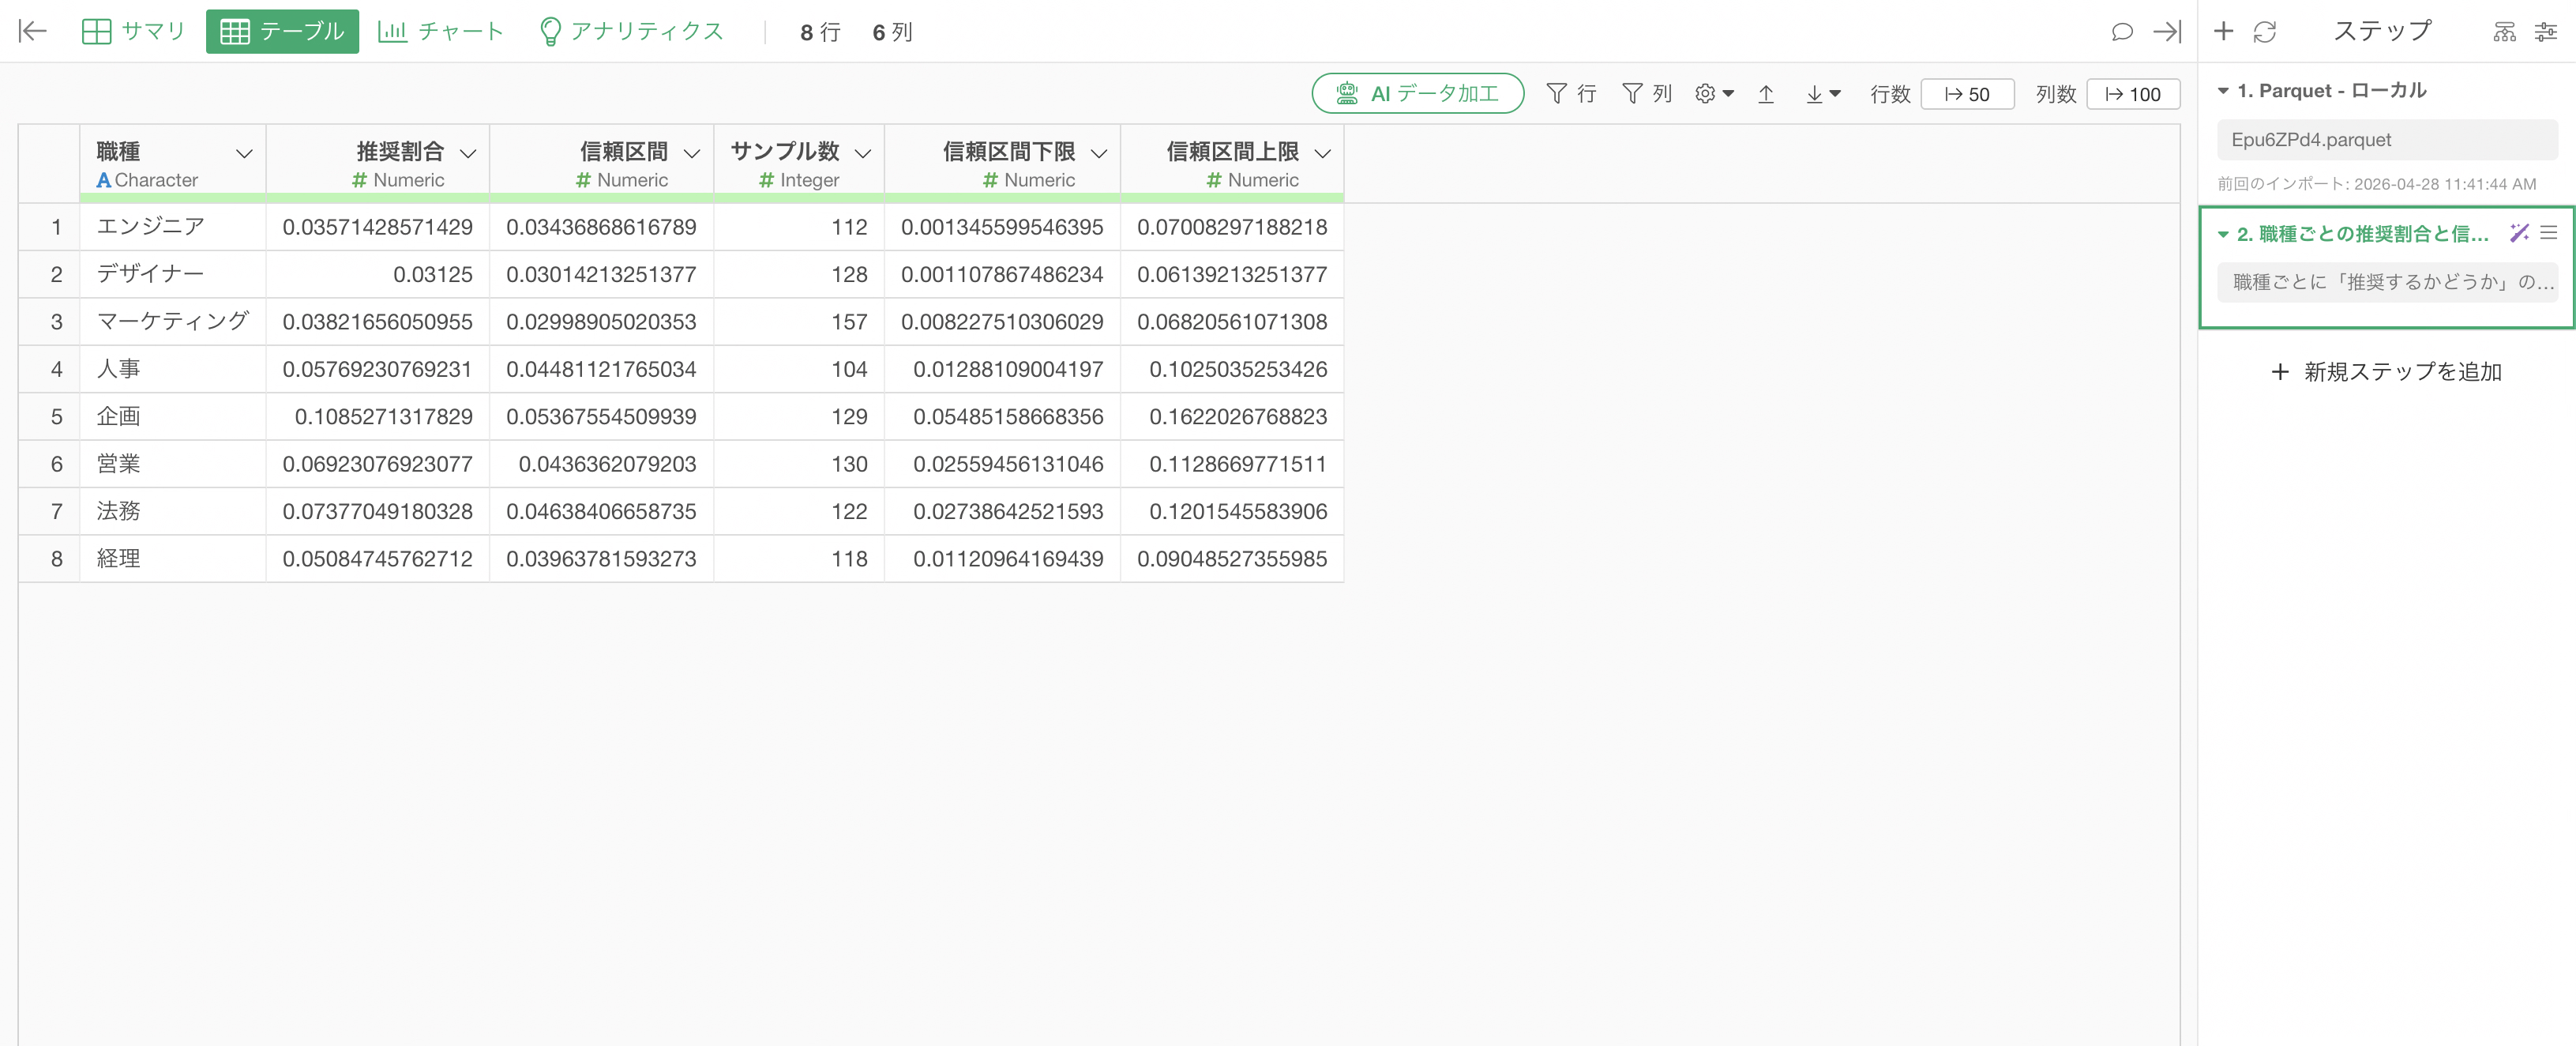Open the comment bubble icon
The height and width of the screenshot is (1046, 2576).
(2121, 32)
